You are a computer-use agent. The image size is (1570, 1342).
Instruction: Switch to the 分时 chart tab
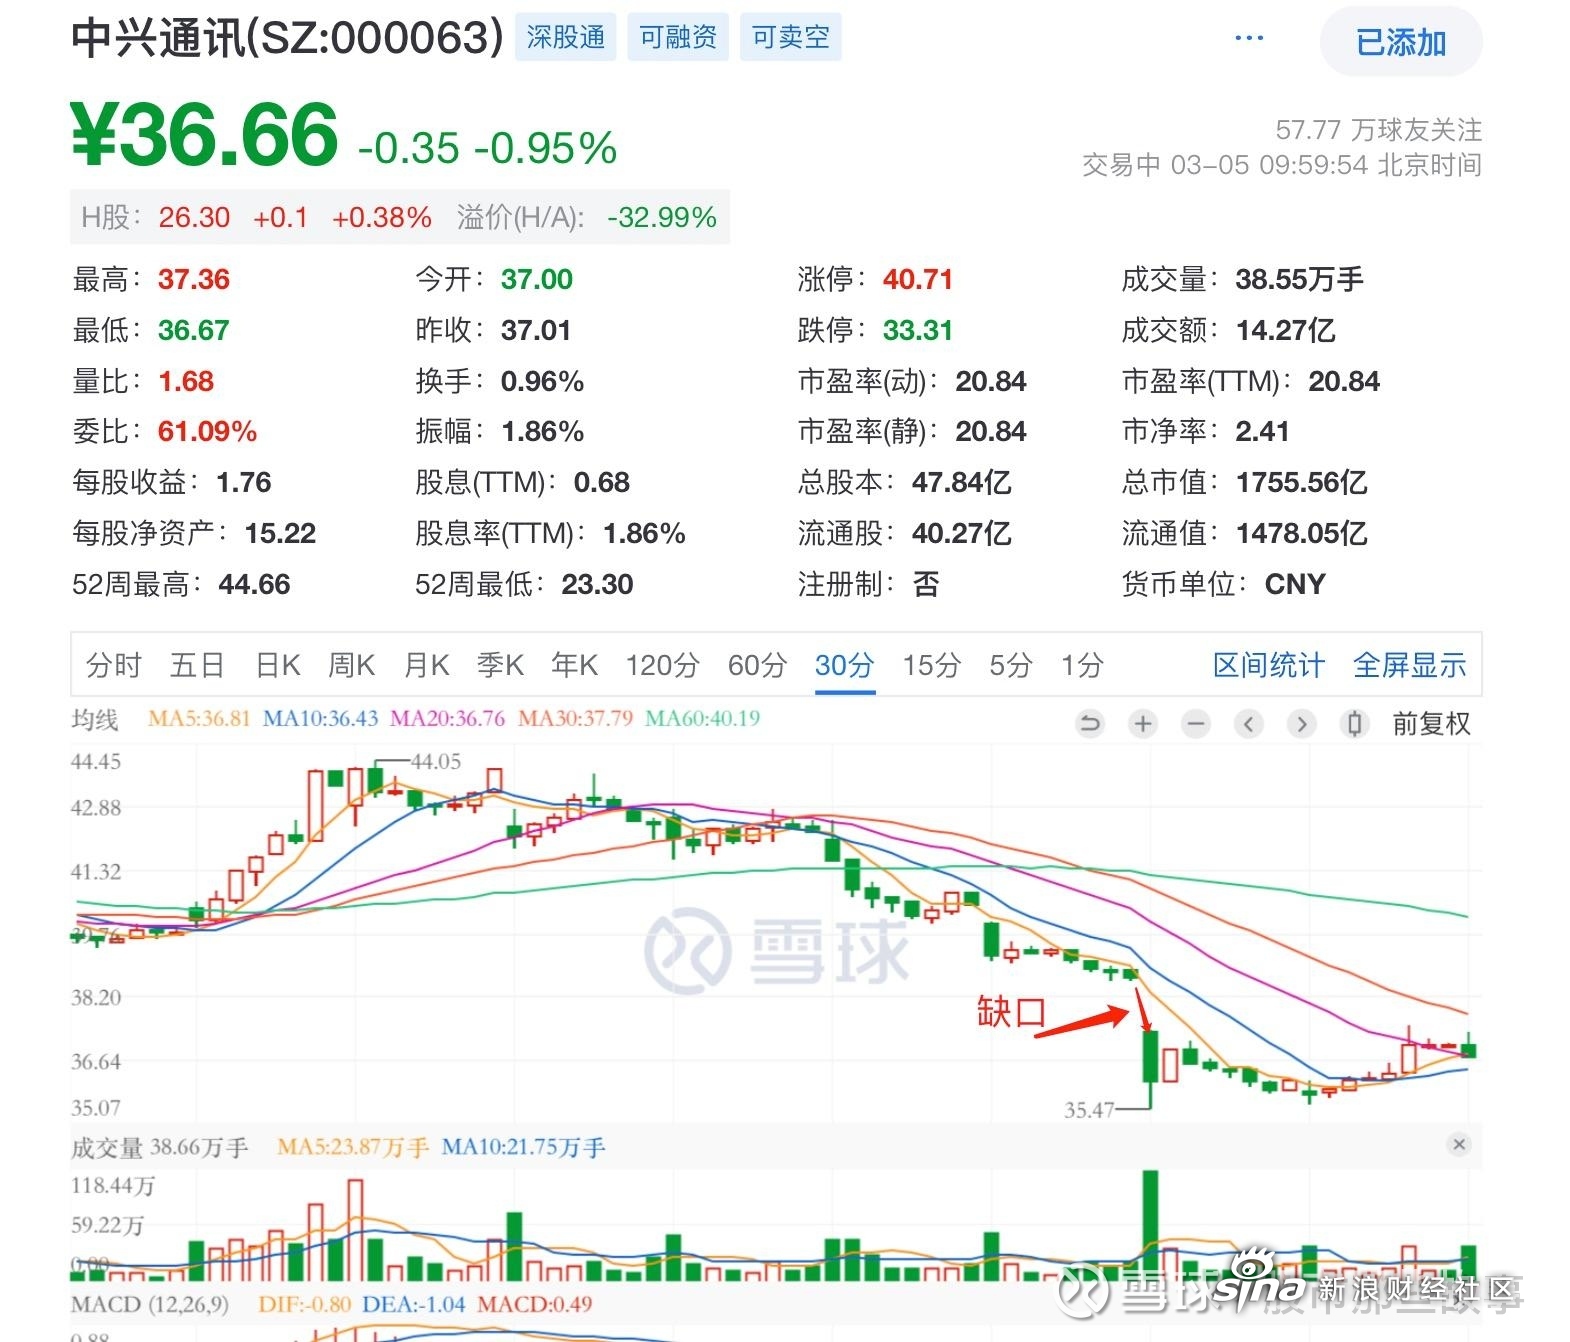[114, 665]
